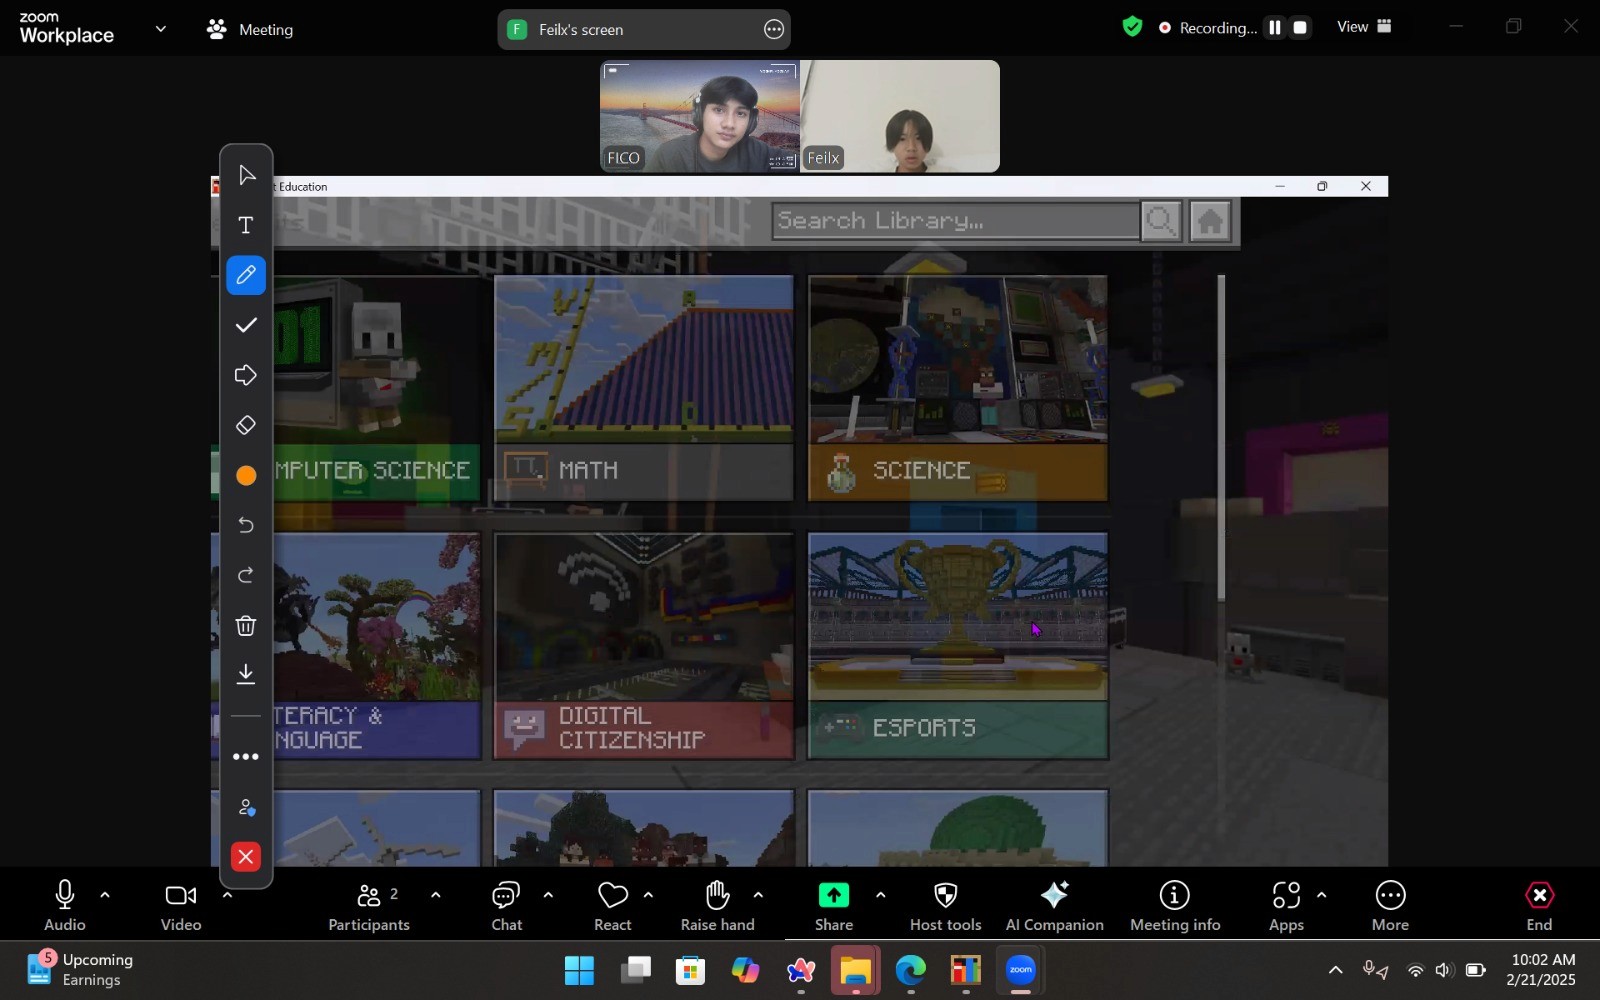
Task: Pause the recording
Action: [1275, 28]
